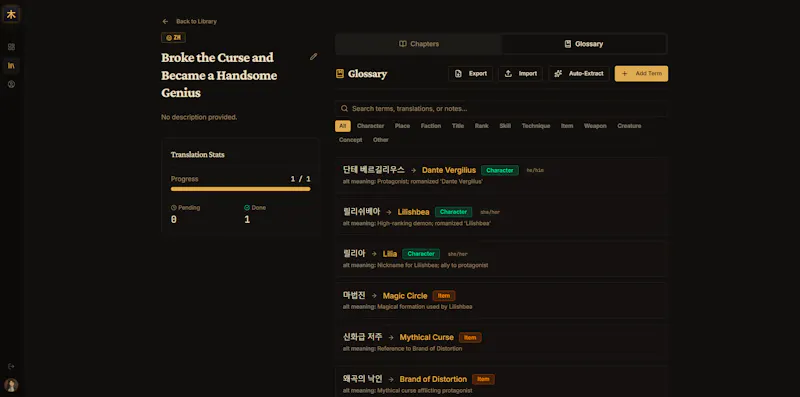Select the All filter chip

click(x=343, y=126)
